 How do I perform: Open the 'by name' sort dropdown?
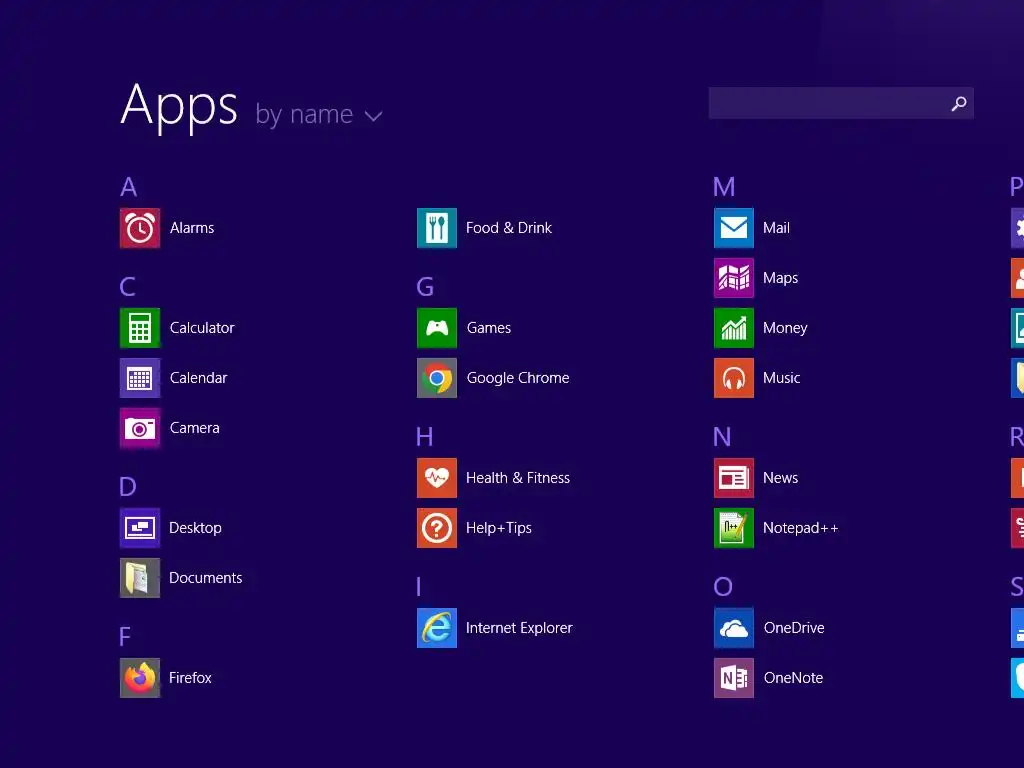pos(318,115)
